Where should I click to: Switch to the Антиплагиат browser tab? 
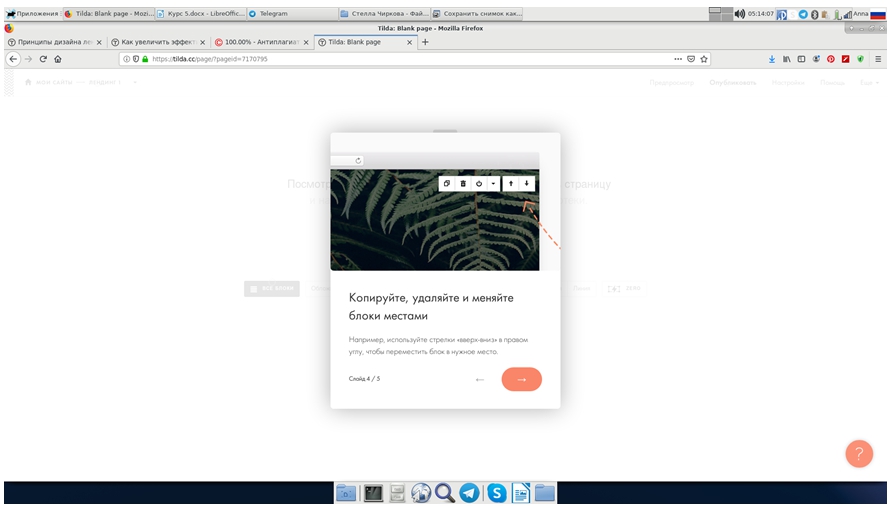click(256, 42)
